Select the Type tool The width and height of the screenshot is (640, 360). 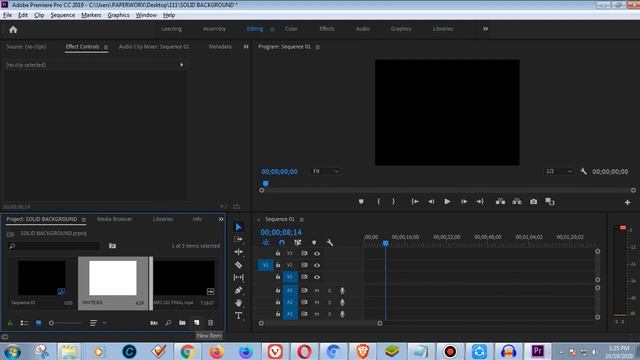coord(239,316)
